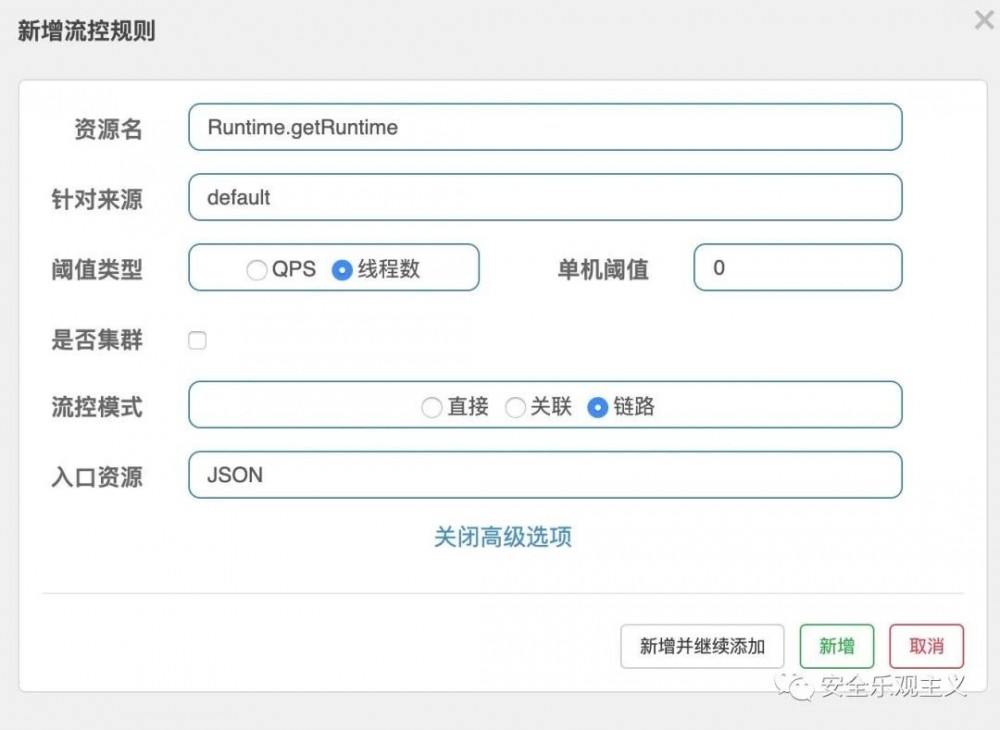Screen dimensions: 1000x730
Task: Click the green 新增 button
Action: [x=837, y=646]
